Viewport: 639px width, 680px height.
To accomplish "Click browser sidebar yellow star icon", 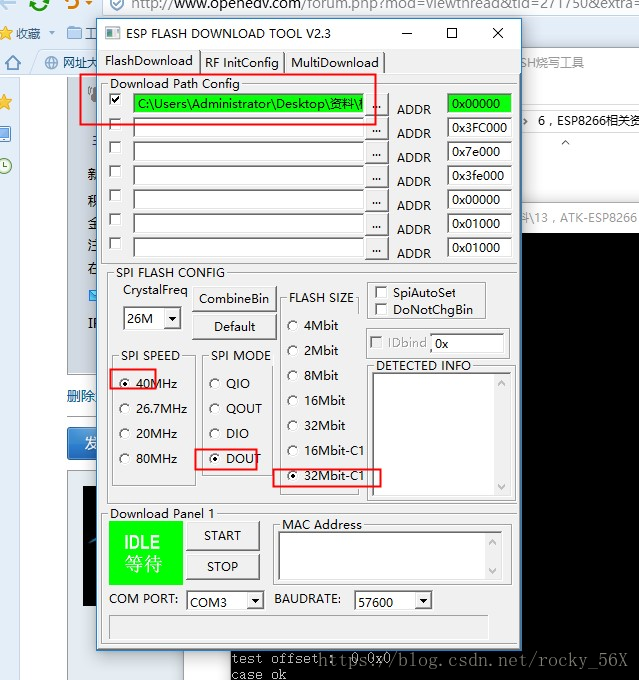I will 5,102.
